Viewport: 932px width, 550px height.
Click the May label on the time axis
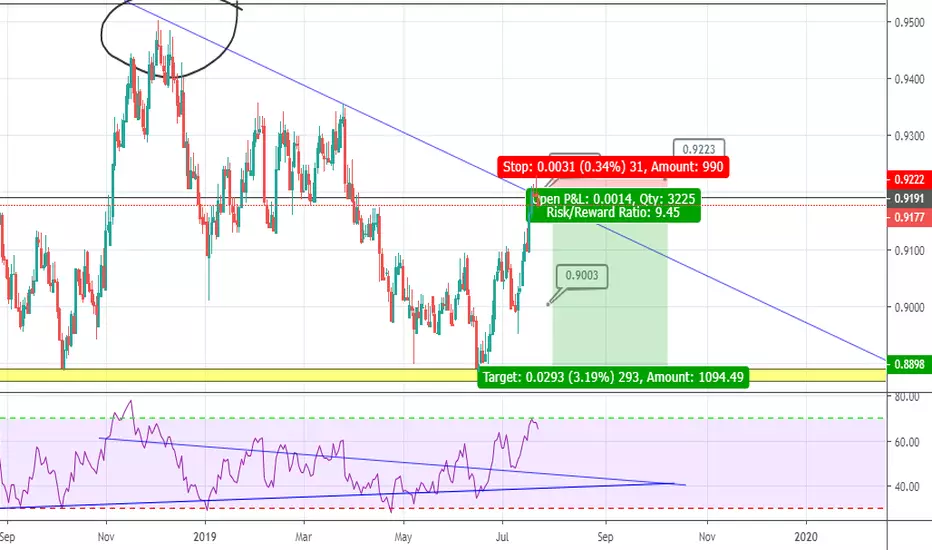pos(403,537)
